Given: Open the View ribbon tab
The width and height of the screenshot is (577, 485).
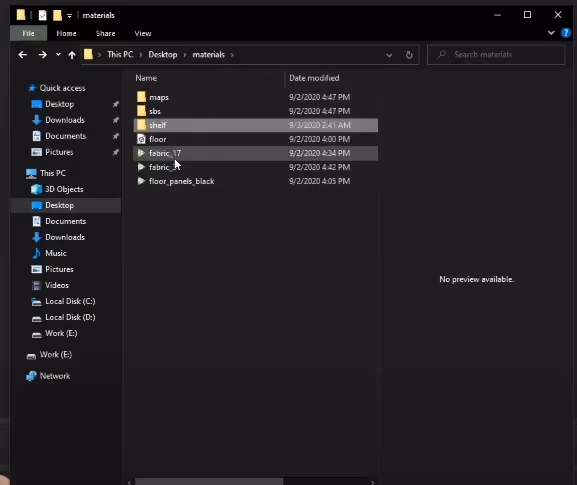Looking at the screenshot, I should point(143,33).
